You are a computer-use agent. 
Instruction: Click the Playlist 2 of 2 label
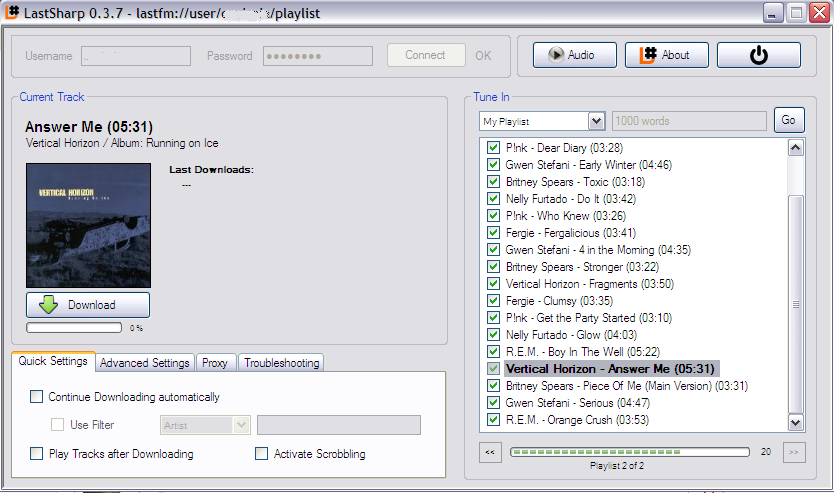(616, 466)
